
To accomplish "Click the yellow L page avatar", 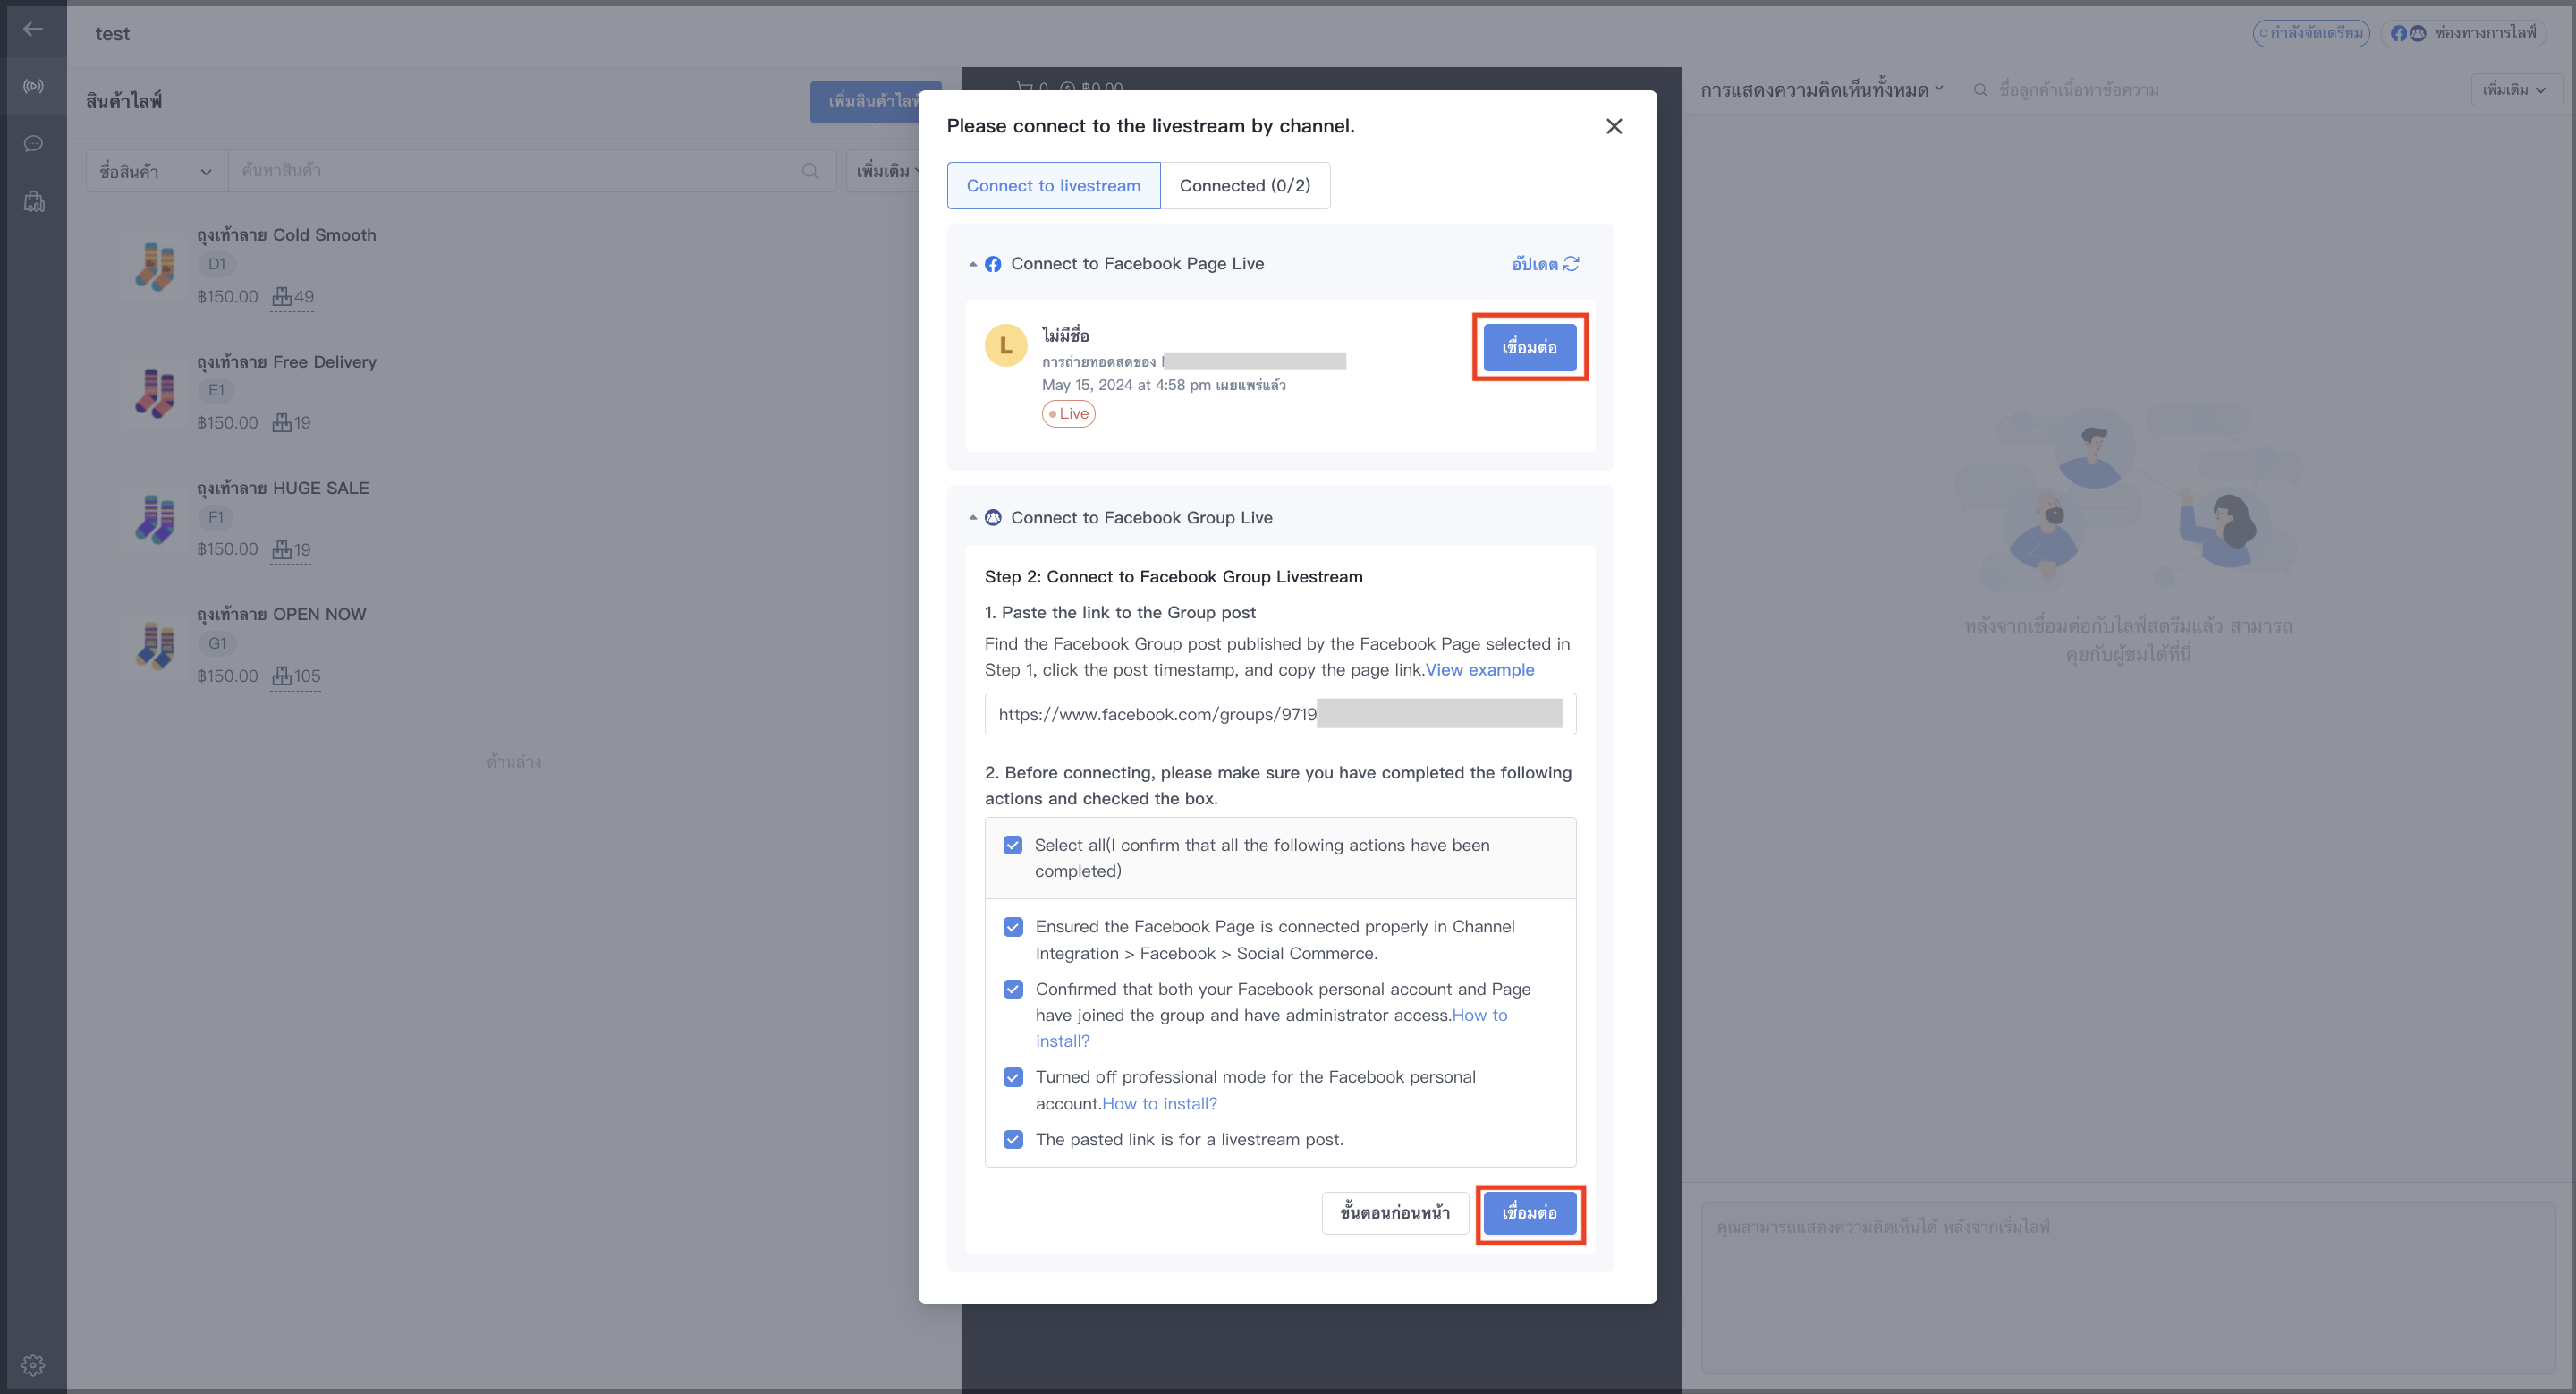I will (1005, 345).
